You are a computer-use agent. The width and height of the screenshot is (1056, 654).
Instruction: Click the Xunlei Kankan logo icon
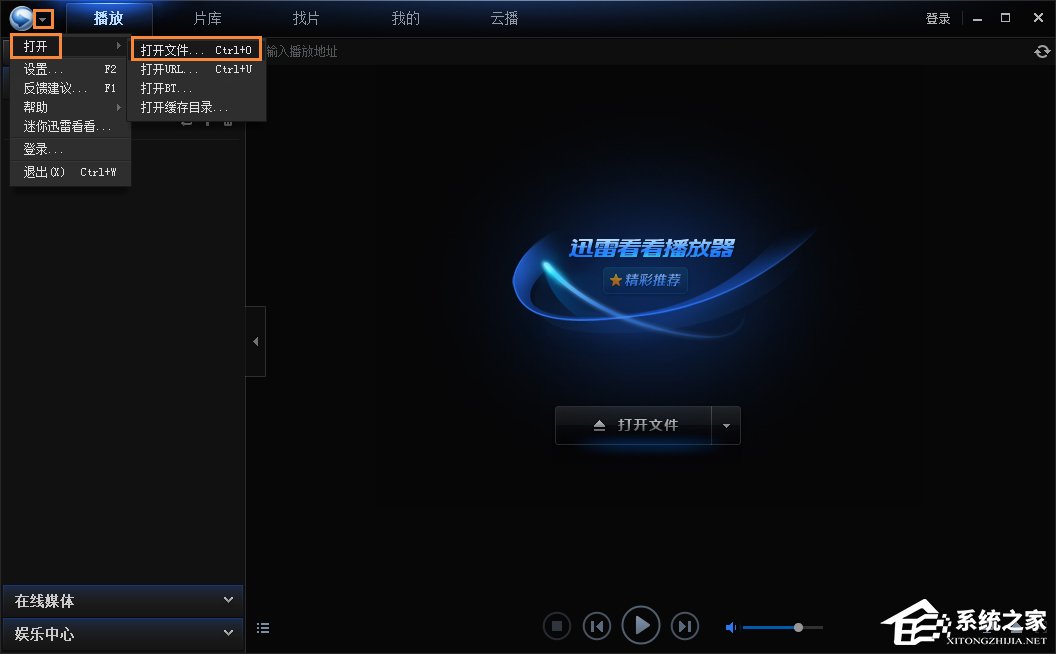pos(22,17)
